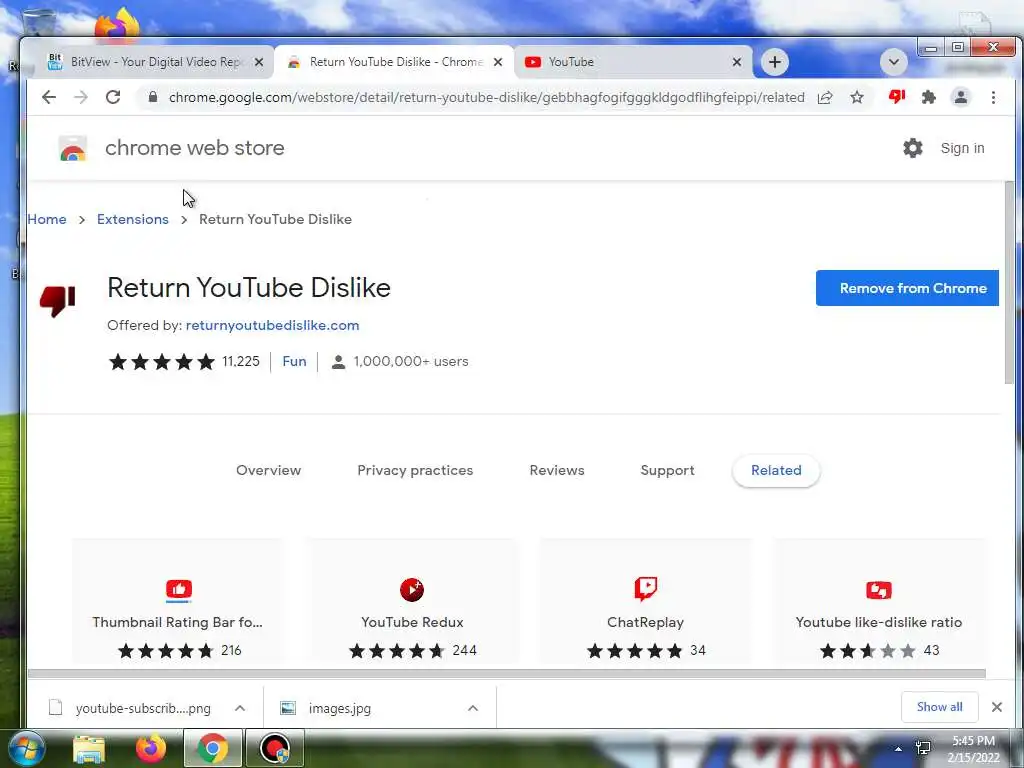Show hidden system tray icons
The width and height of the screenshot is (1024, 768).
899,749
